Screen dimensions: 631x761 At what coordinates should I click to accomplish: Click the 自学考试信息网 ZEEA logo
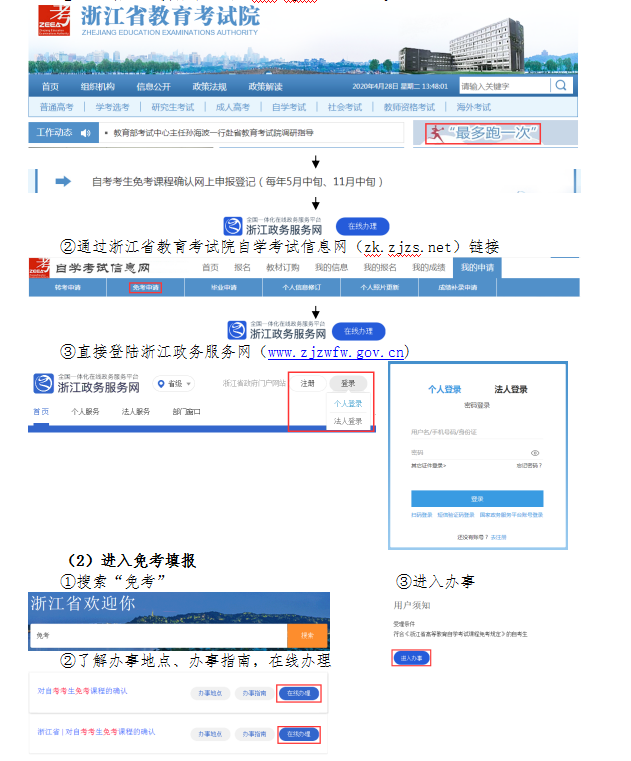point(40,268)
